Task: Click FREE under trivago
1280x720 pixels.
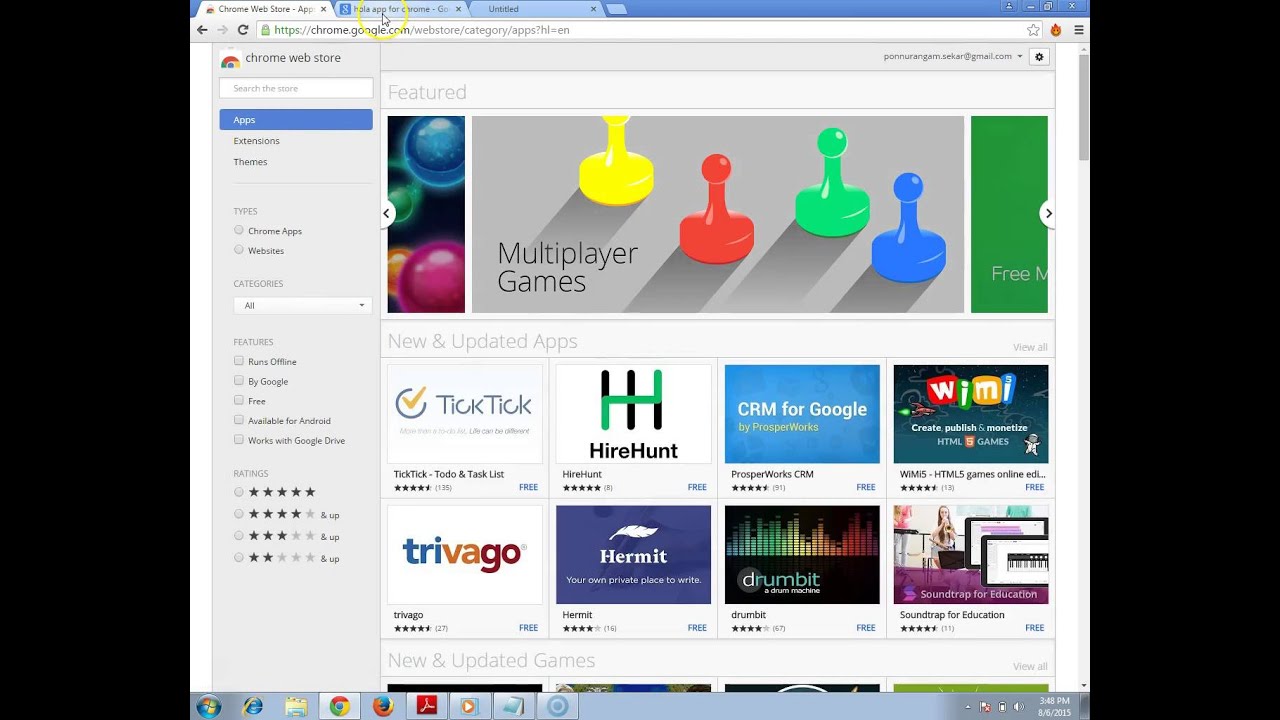Action: pyautogui.click(x=528, y=628)
